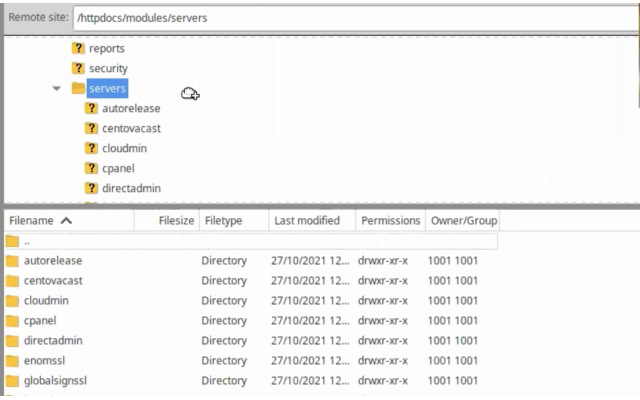Click the Permissions column header
The height and width of the screenshot is (400, 640).
[x=388, y=220]
